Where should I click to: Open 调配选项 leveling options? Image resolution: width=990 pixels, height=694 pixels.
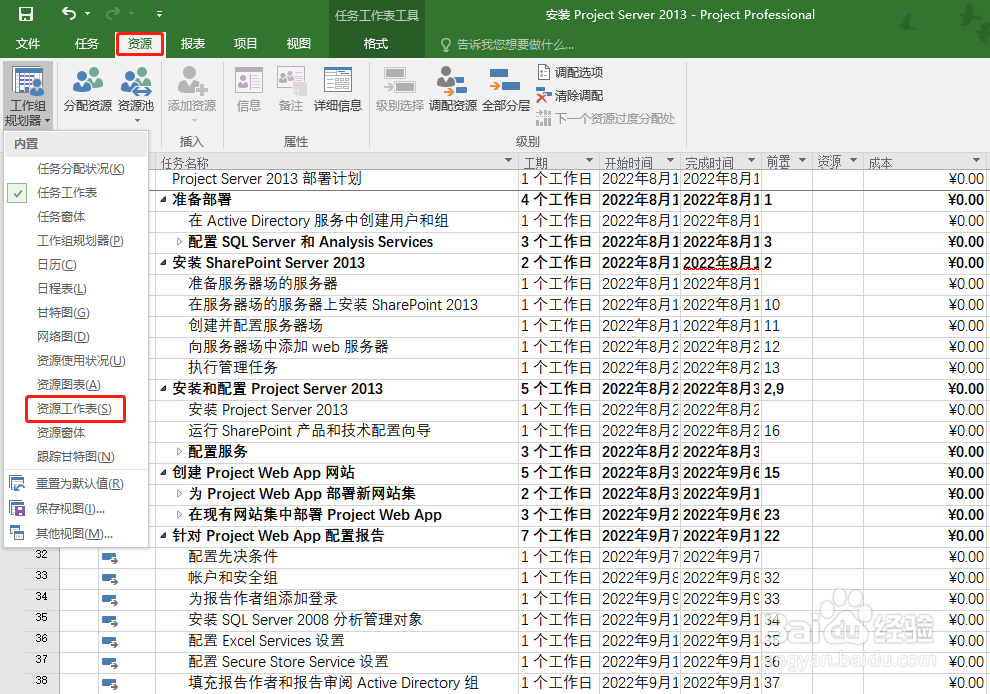point(570,72)
